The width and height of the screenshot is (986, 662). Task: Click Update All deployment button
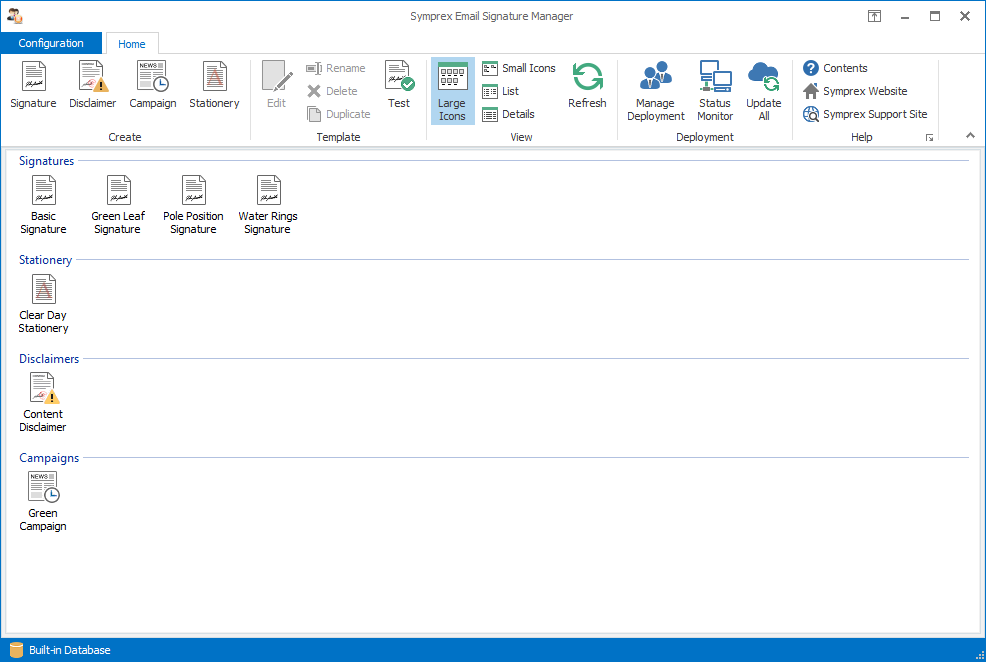(x=763, y=91)
